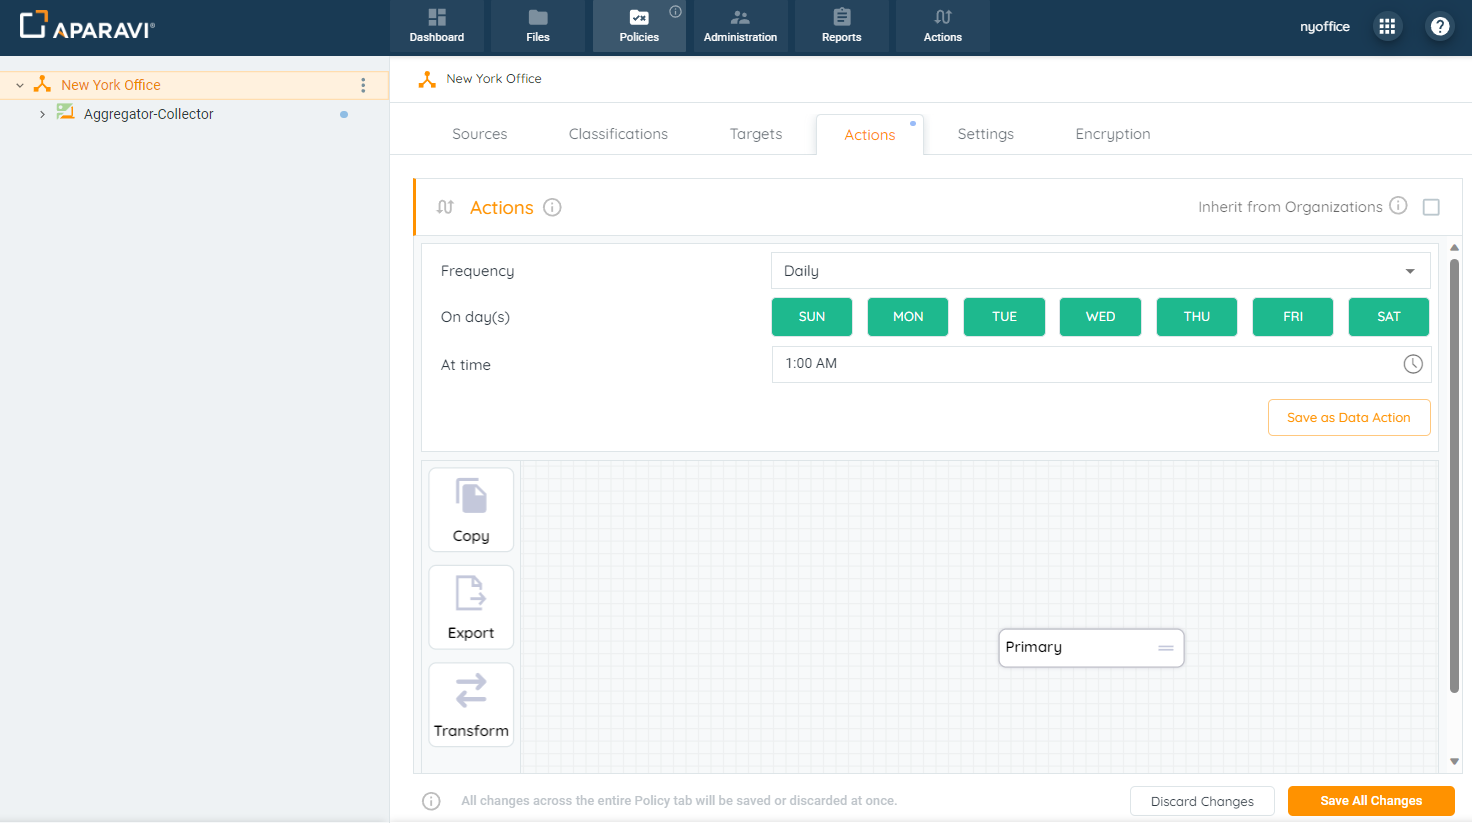Click the vertical scrollbar in Actions panel
This screenshot has height=823, width=1472.
[1454, 475]
